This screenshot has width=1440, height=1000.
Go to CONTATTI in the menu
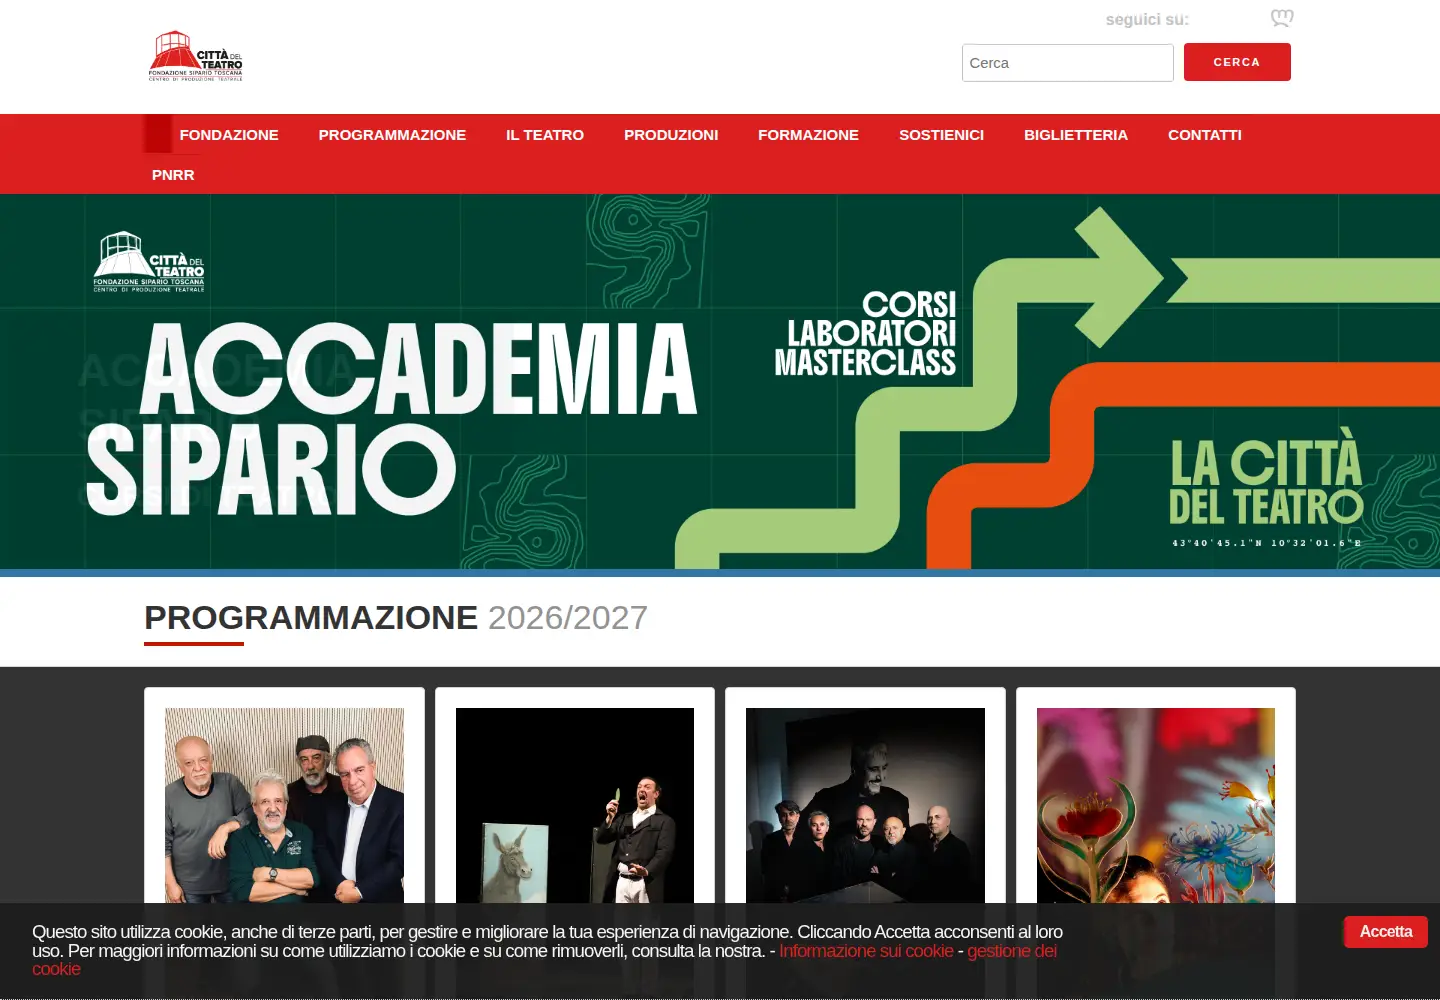click(1205, 135)
